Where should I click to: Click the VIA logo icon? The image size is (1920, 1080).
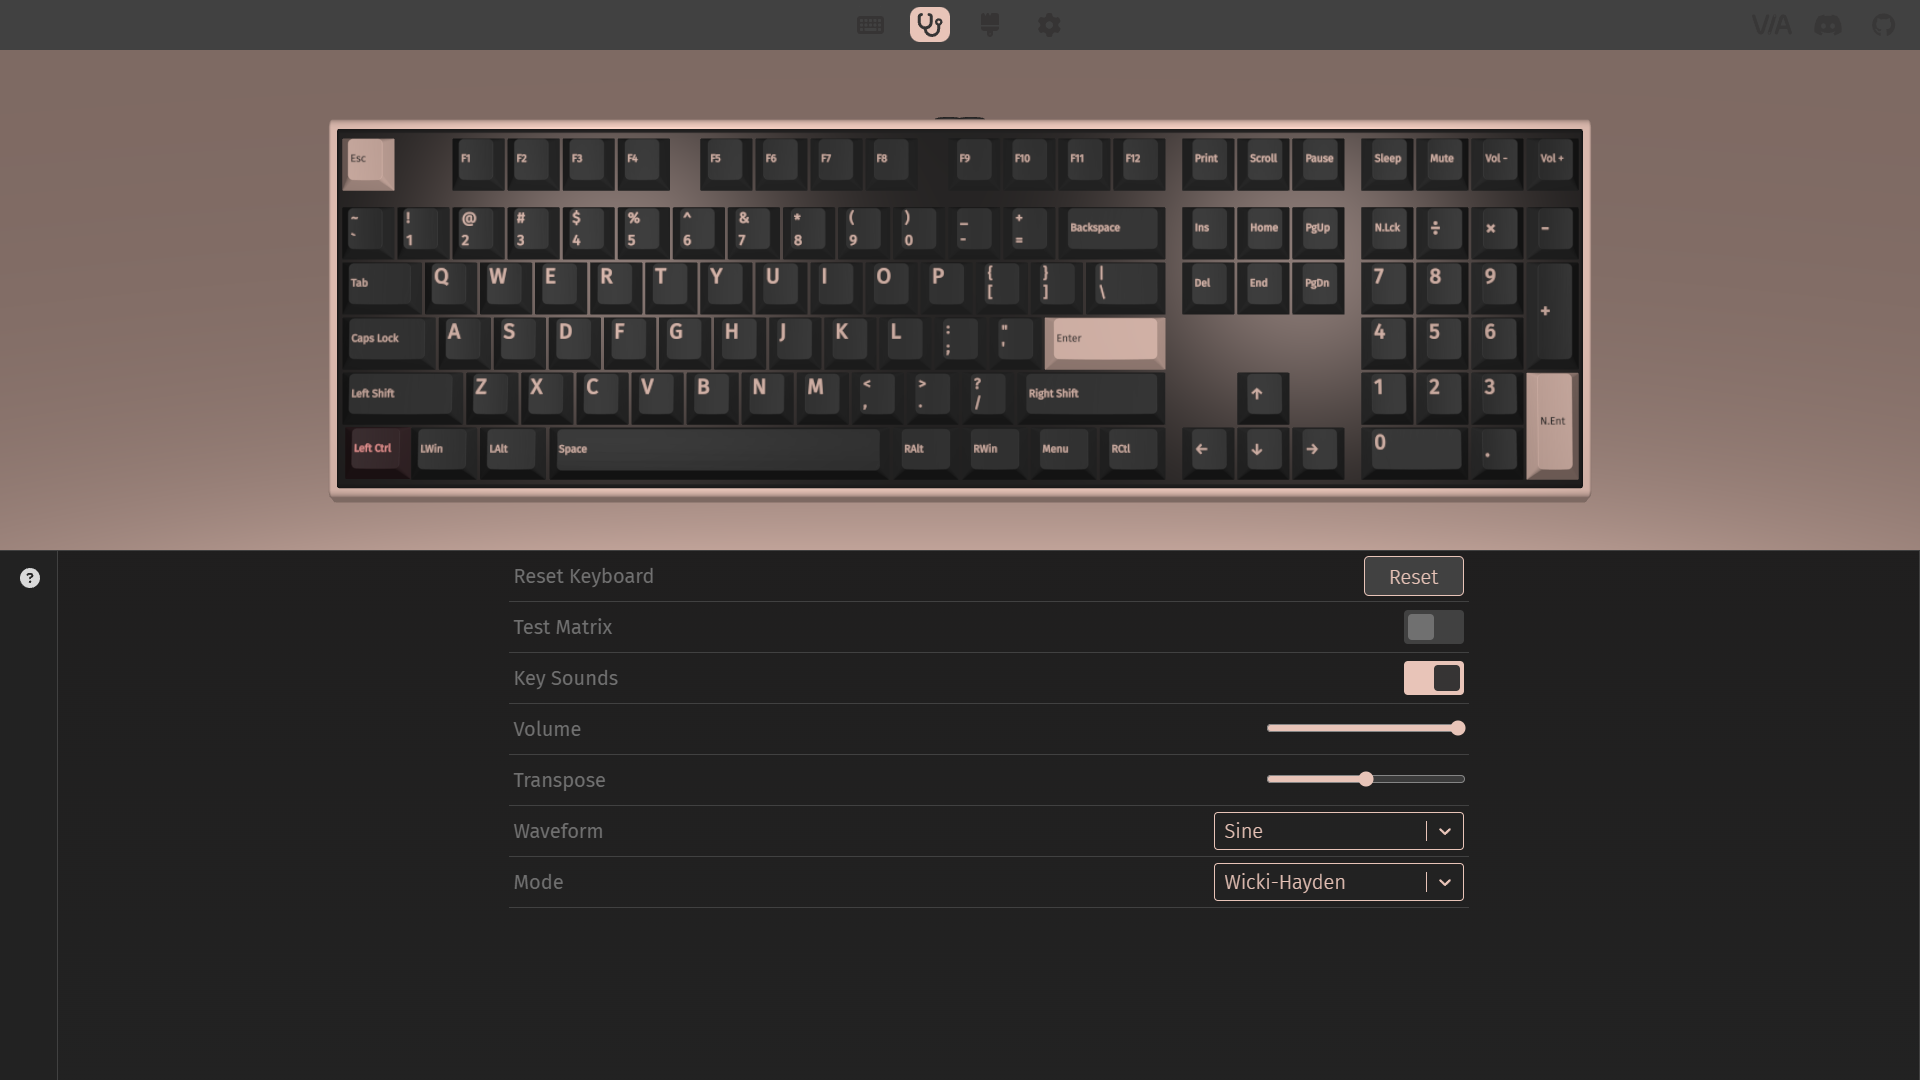pos(1771,25)
